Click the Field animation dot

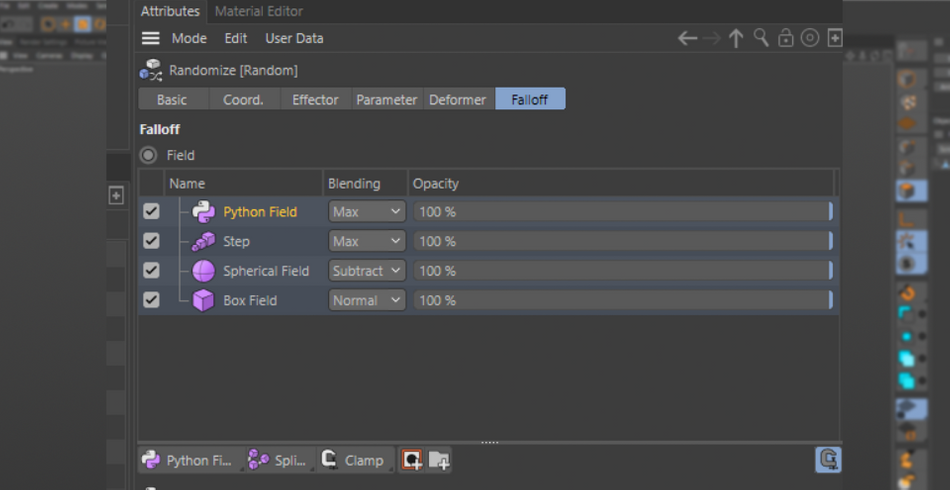coord(148,155)
